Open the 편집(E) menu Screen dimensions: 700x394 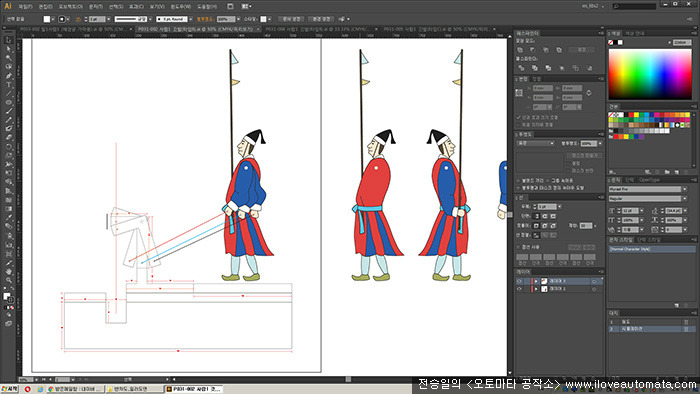pos(45,7)
